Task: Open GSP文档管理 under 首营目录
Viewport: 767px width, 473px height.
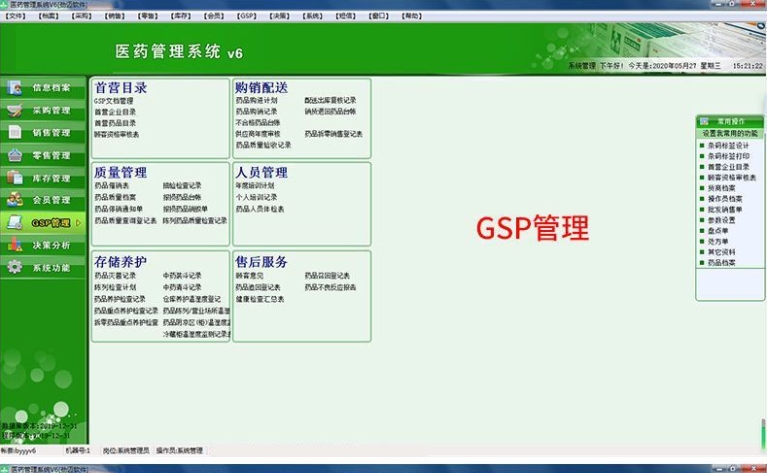Action: point(113,101)
